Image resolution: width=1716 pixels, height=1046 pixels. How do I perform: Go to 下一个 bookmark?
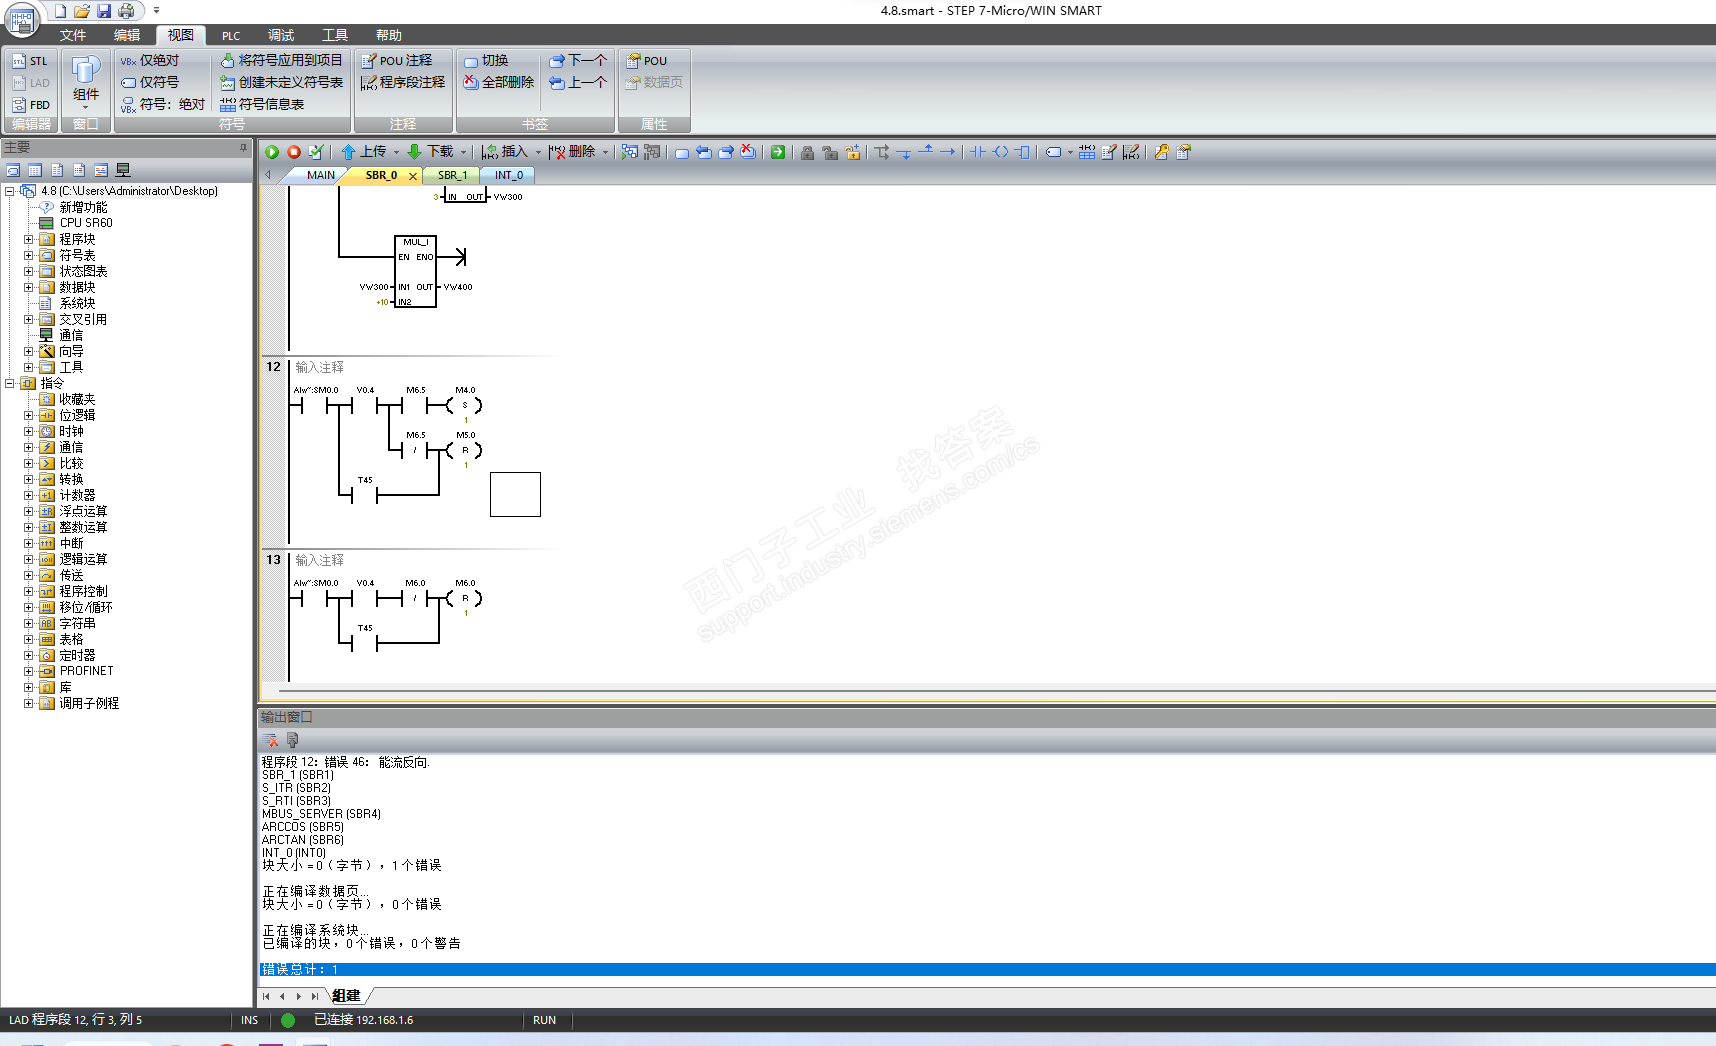pyautogui.click(x=578, y=61)
